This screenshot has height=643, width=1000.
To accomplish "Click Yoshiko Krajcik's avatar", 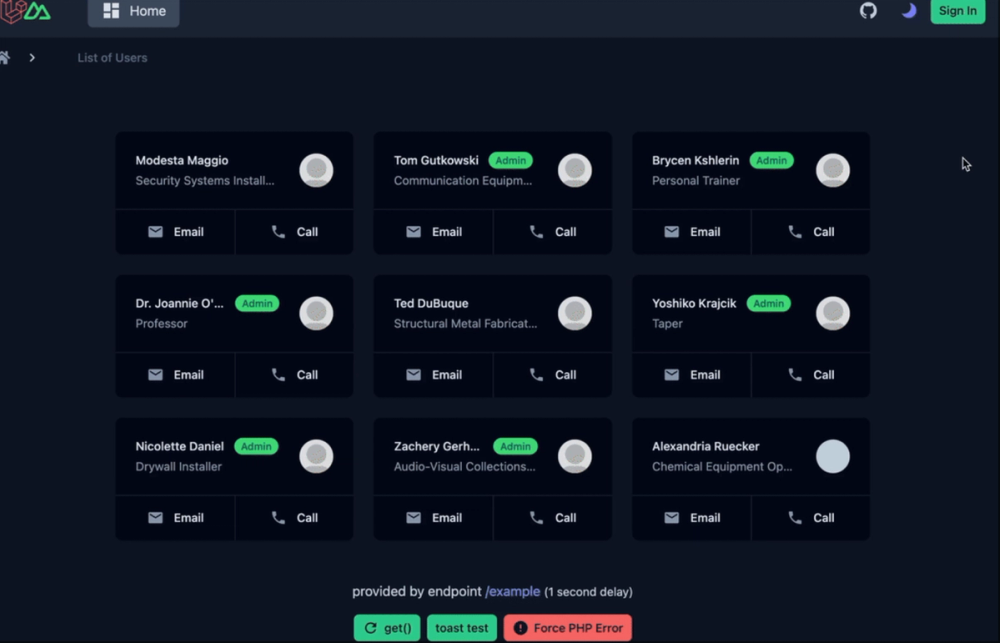I will click(x=833, y=313).
